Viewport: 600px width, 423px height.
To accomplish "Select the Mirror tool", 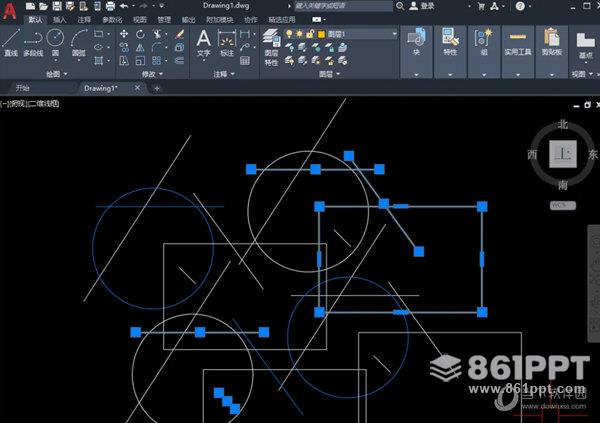I will tap(140, 47).
